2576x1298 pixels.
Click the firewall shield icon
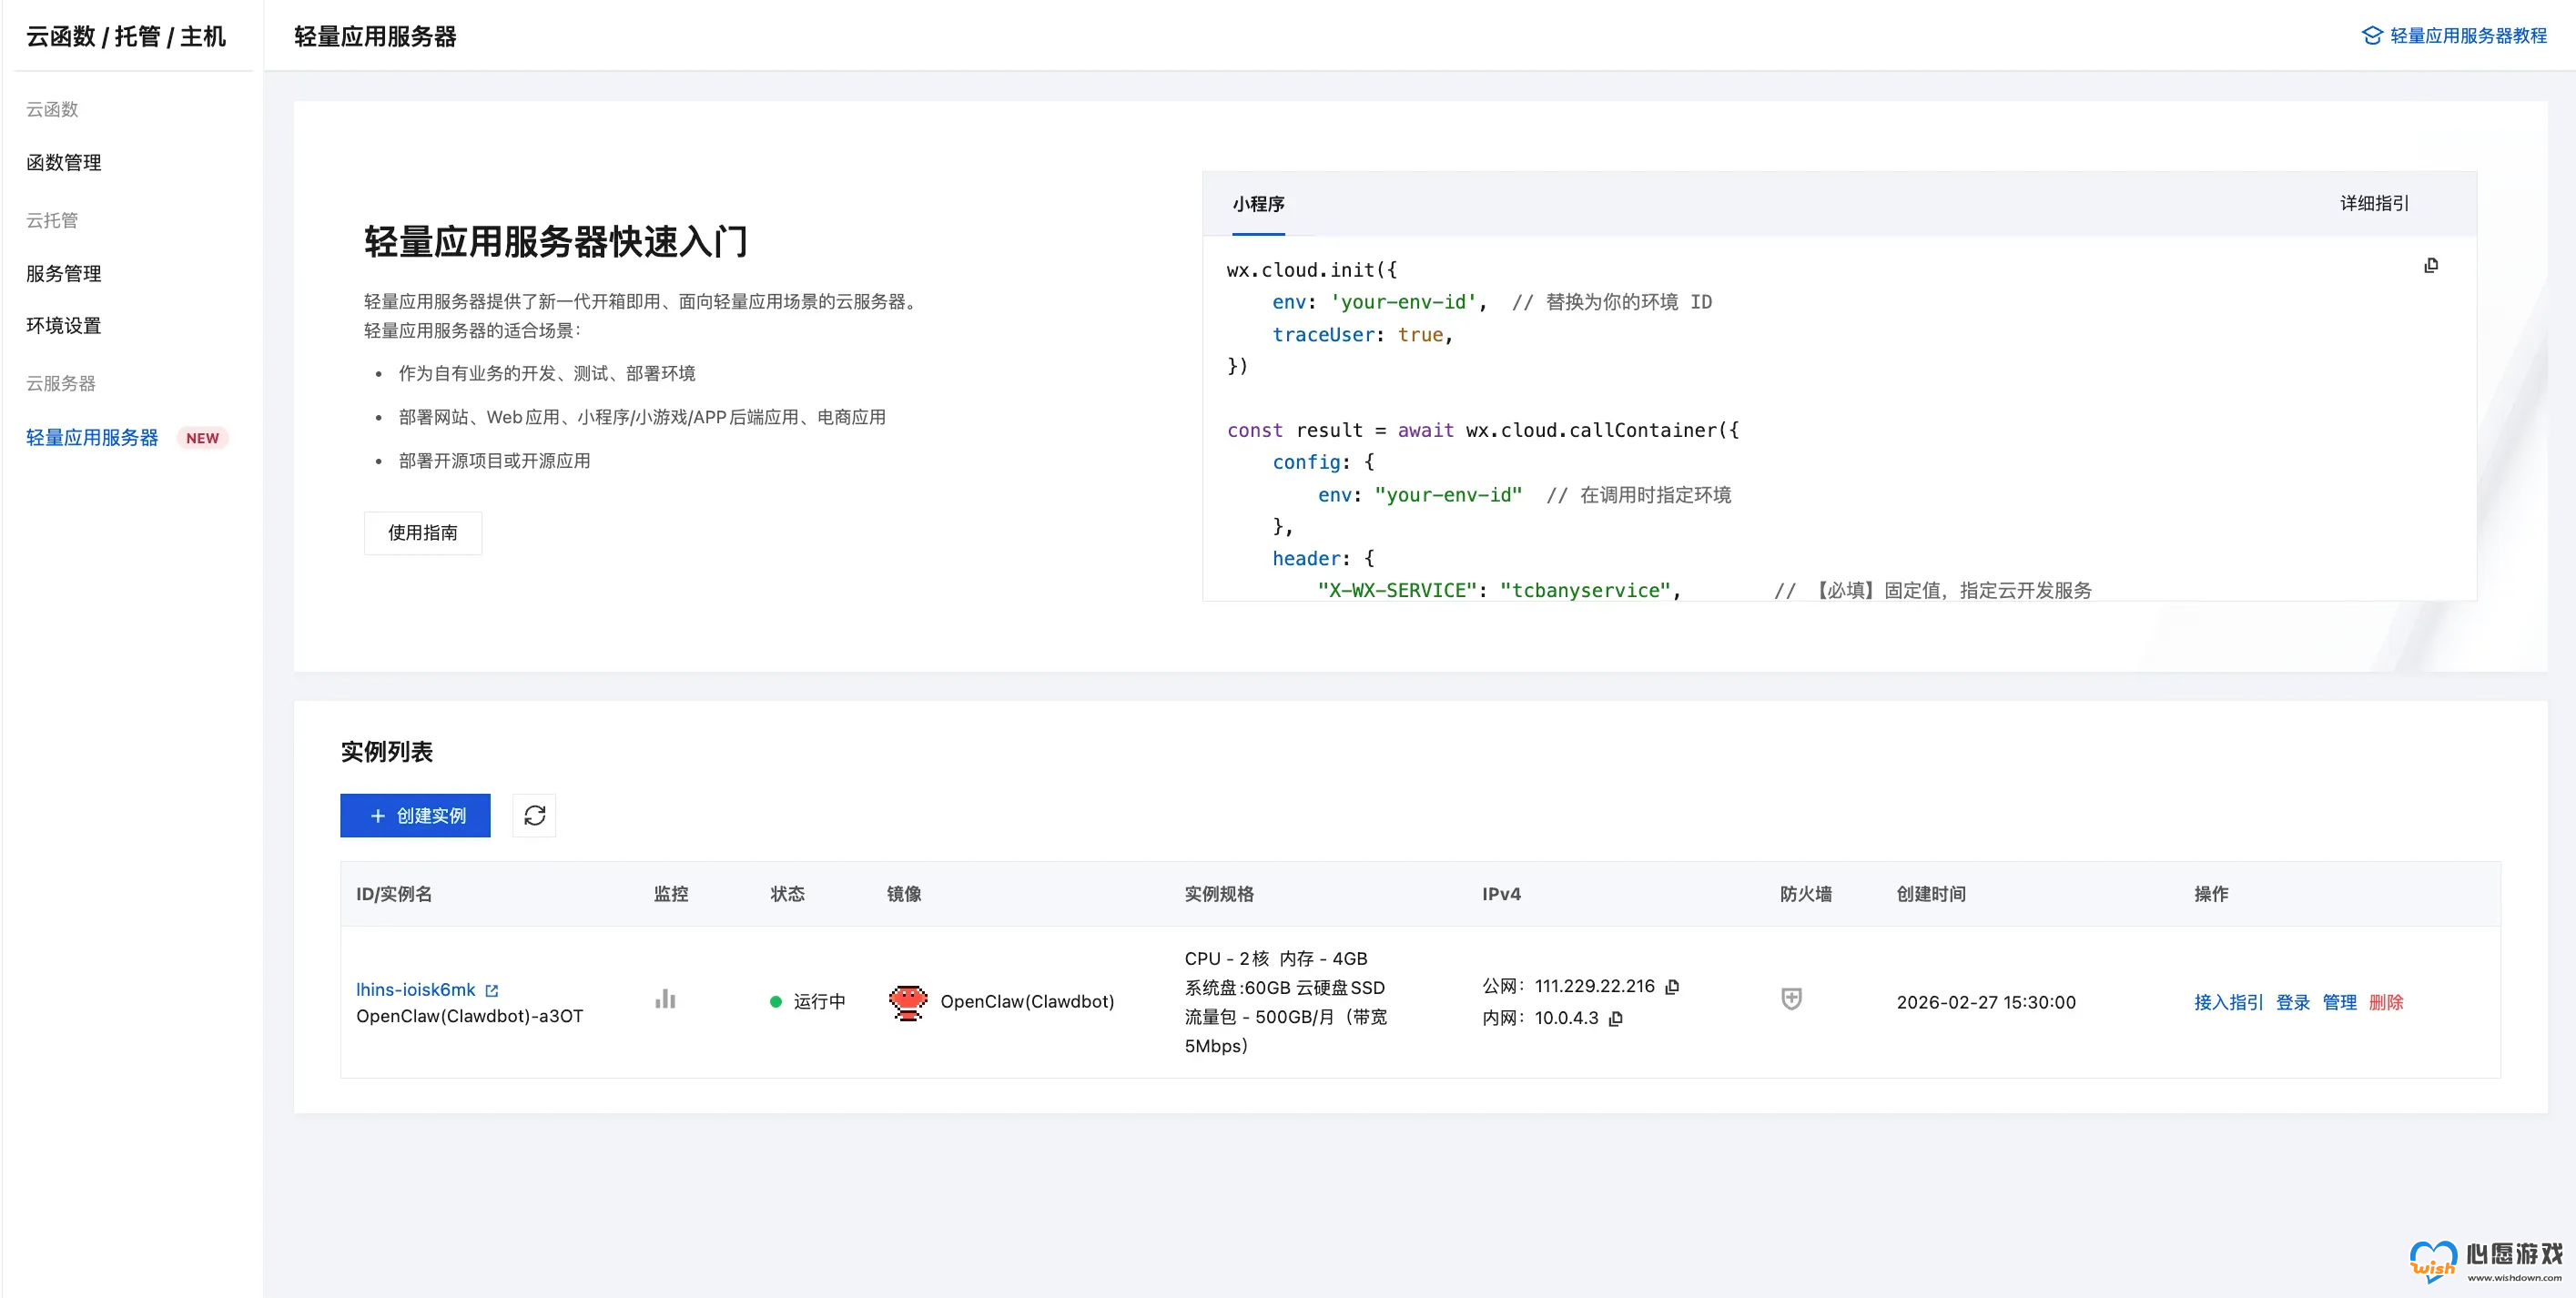pos(1791,999)
